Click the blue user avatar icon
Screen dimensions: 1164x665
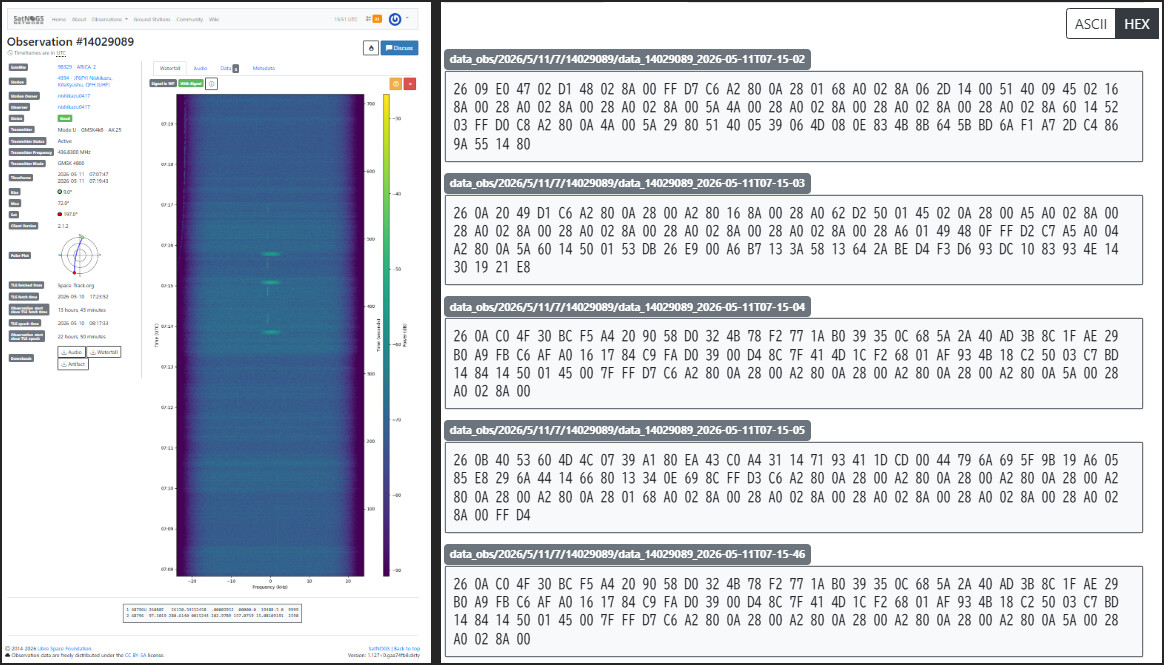tap(395, 19)
